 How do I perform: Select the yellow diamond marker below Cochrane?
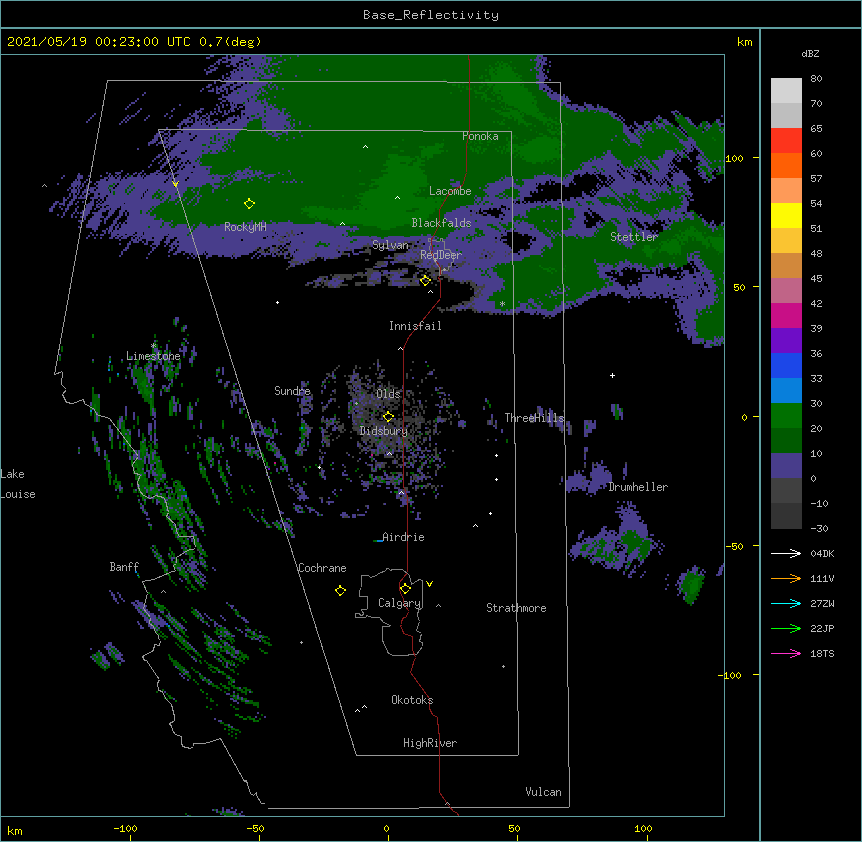(x=340, y=591)
